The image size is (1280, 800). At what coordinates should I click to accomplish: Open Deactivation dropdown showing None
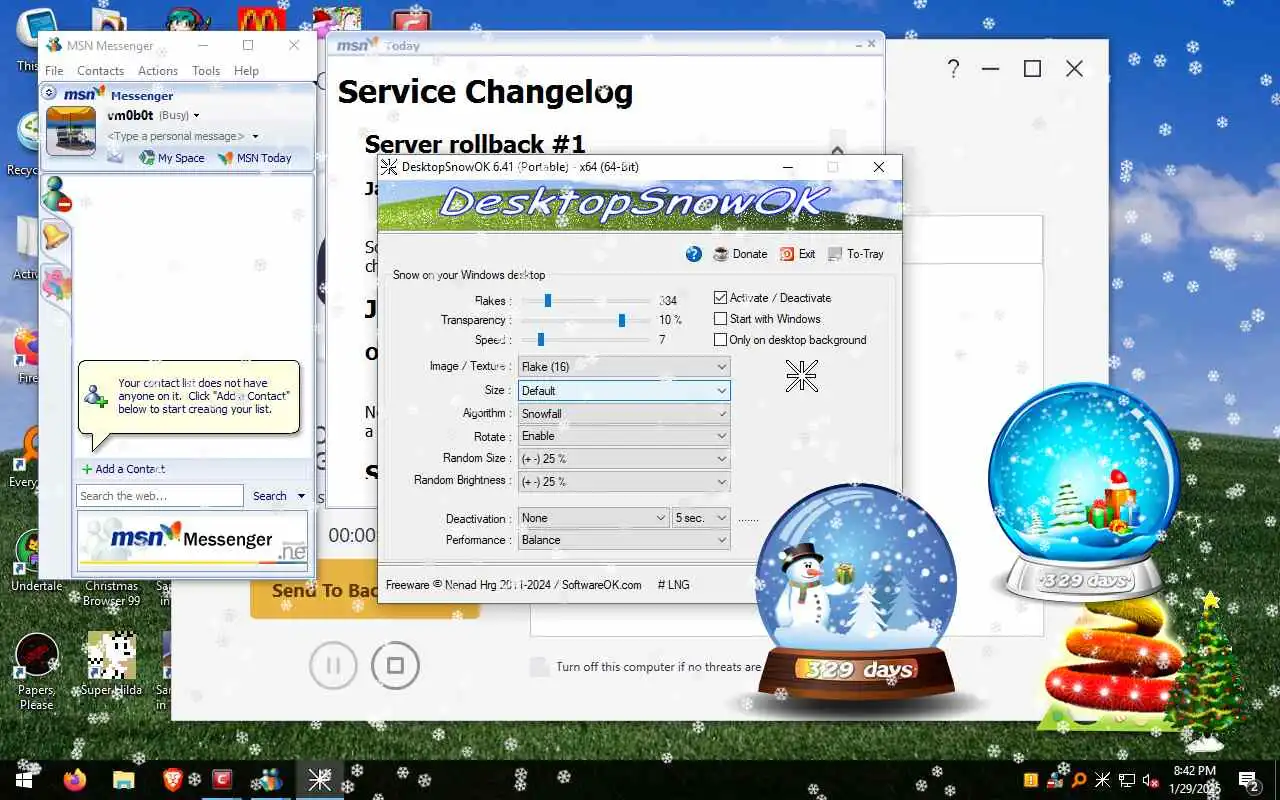(594, 518)
